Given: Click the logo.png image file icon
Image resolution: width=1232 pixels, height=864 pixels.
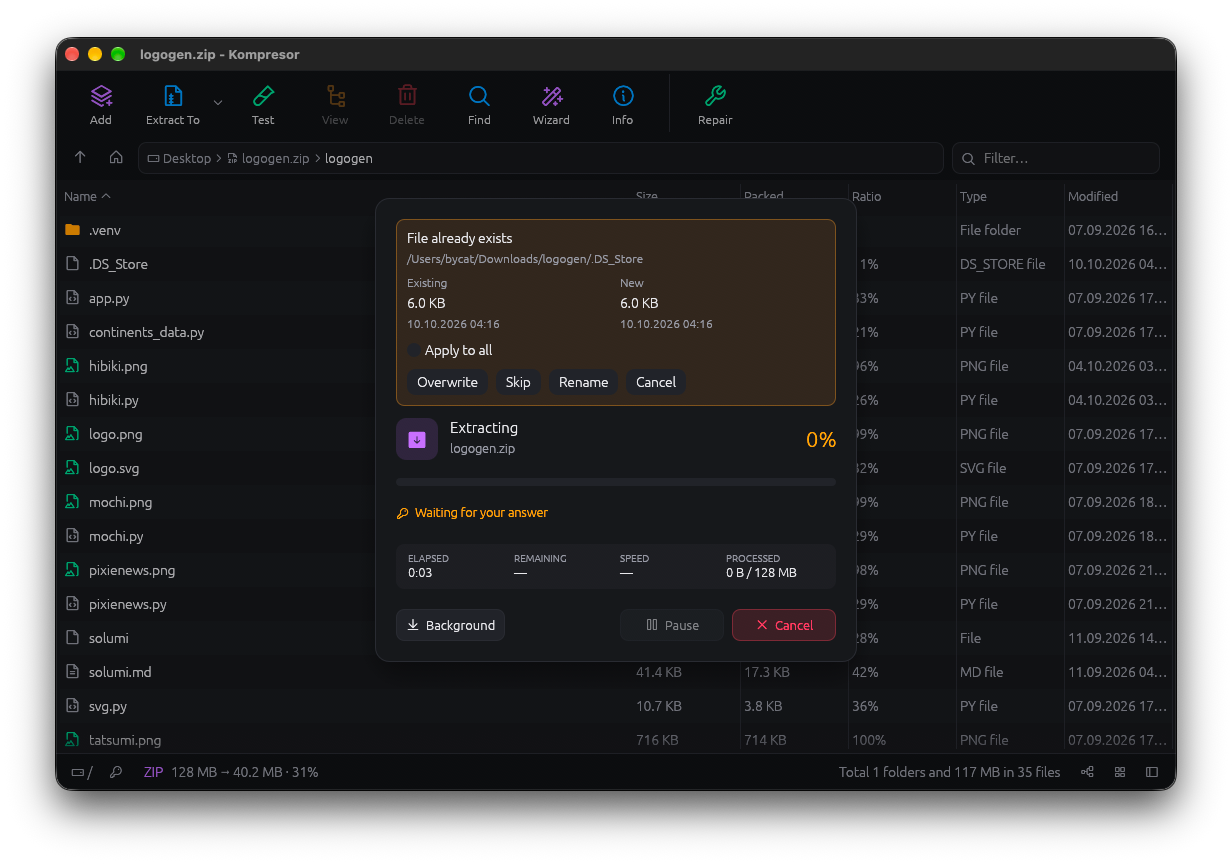Looking at the screenshot, I should pos(72,434).
